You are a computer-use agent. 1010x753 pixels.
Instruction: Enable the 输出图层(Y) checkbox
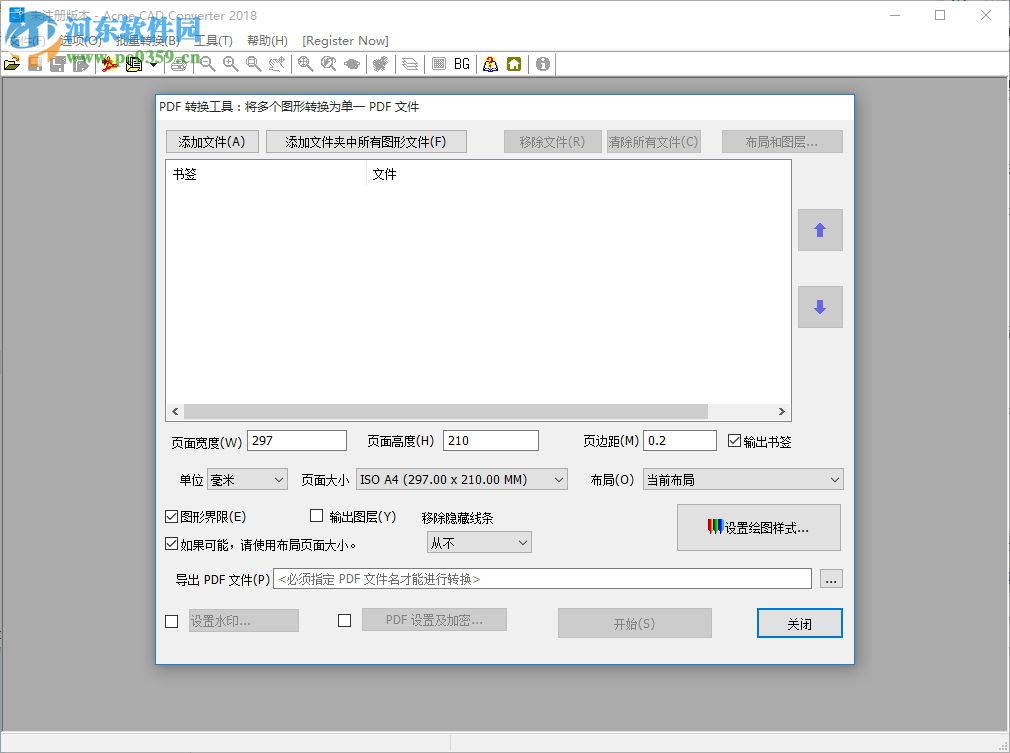(316, 515)
